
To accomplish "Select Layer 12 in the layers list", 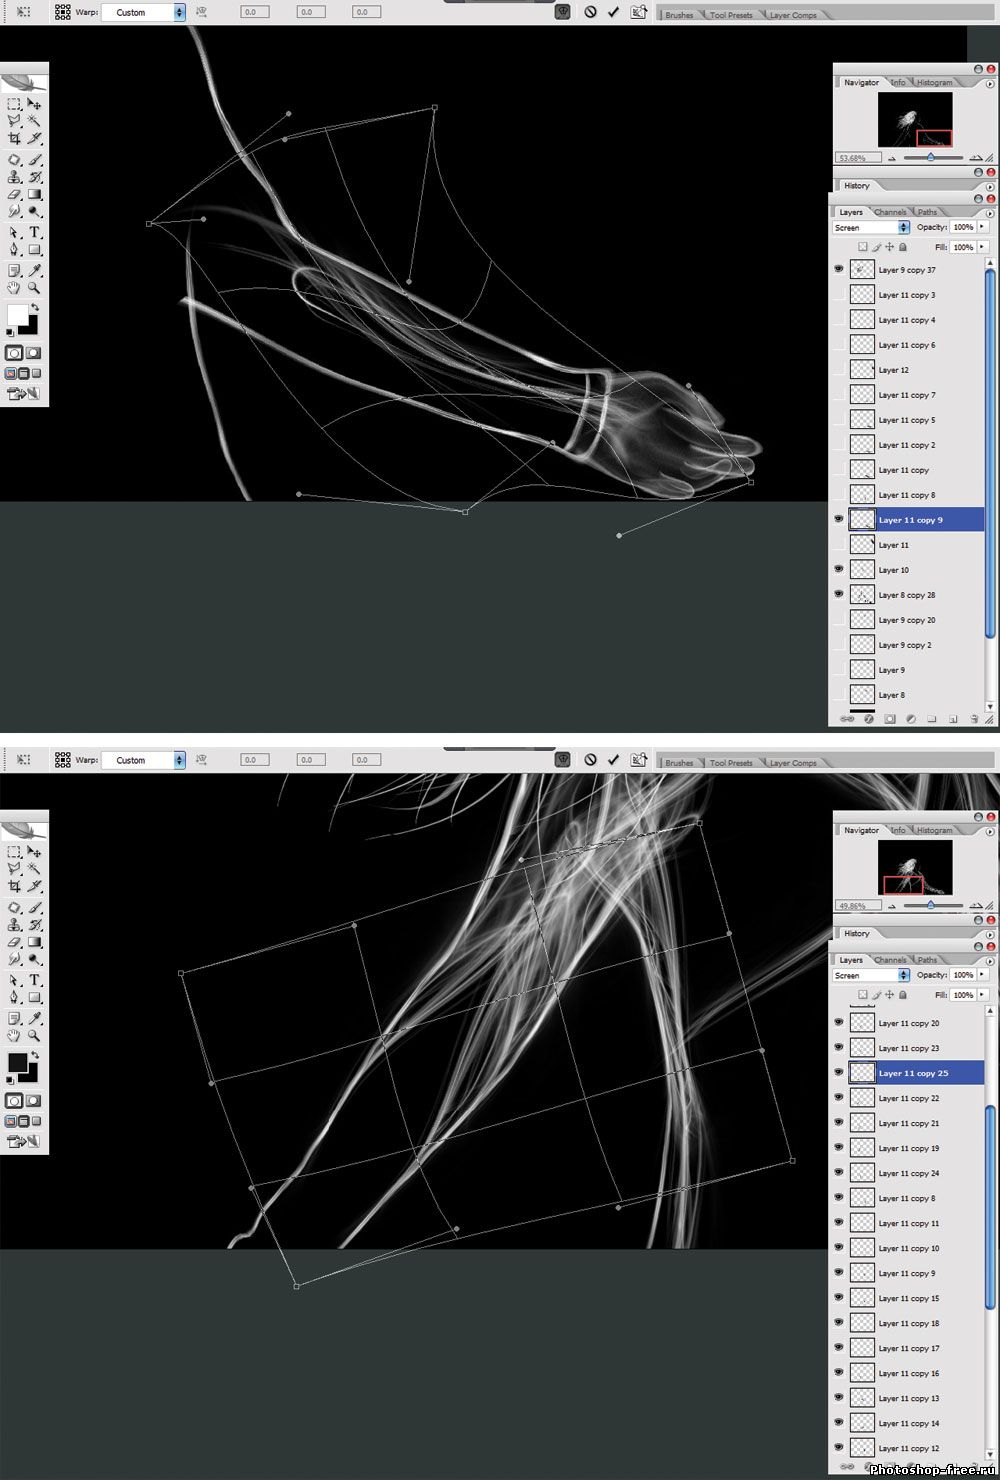I will (x=894, y=370).
